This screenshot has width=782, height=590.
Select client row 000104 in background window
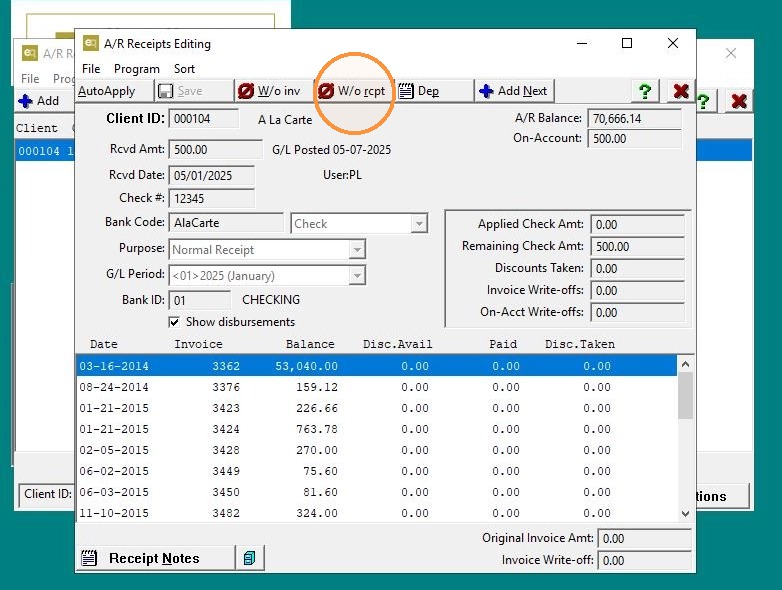coord(45,151)
